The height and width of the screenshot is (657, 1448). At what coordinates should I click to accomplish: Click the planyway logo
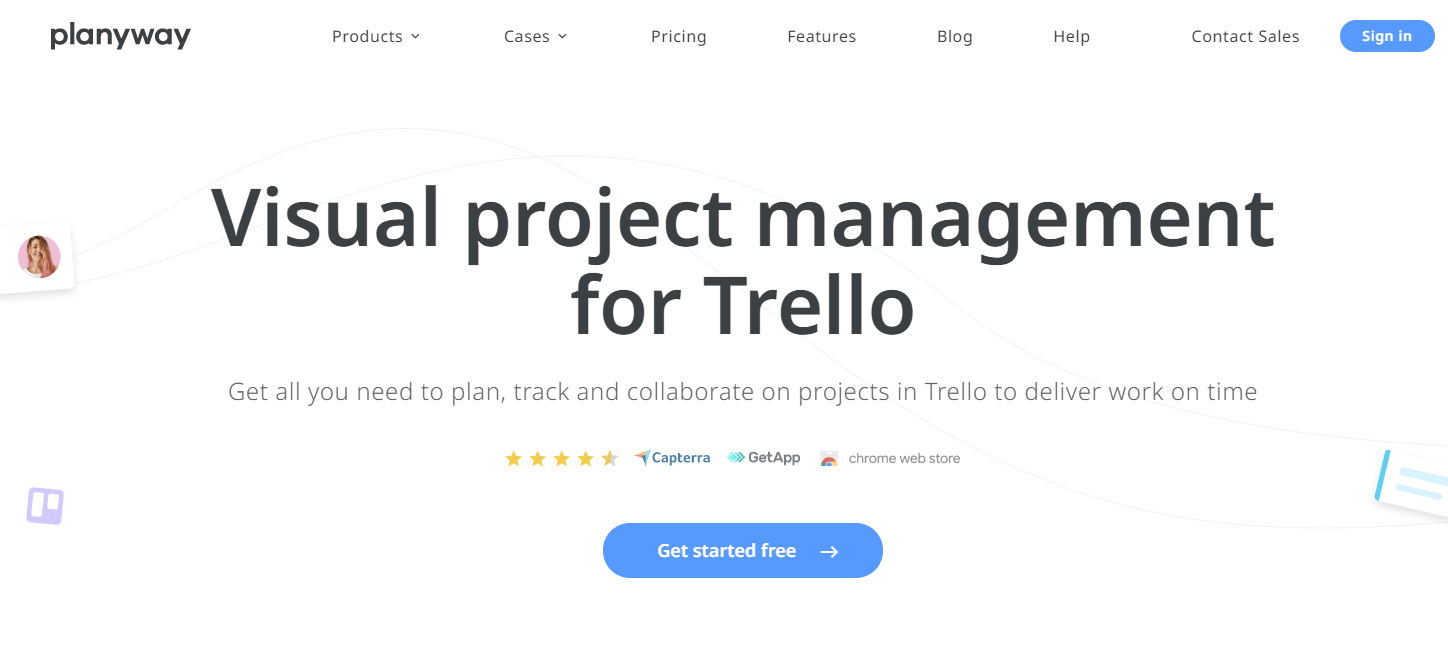click(x=120, y=37)
